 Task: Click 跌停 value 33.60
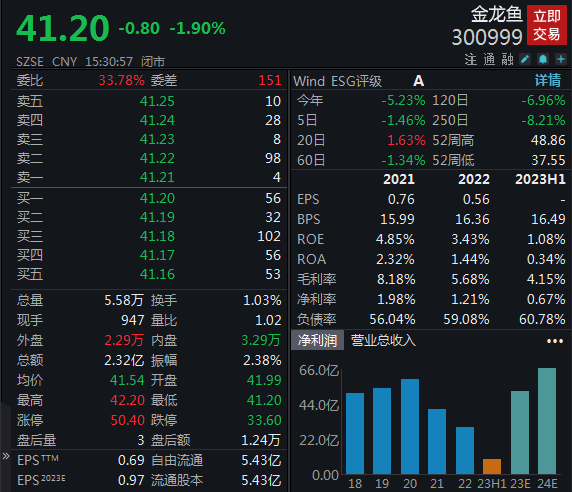click(x=264, y=420)
